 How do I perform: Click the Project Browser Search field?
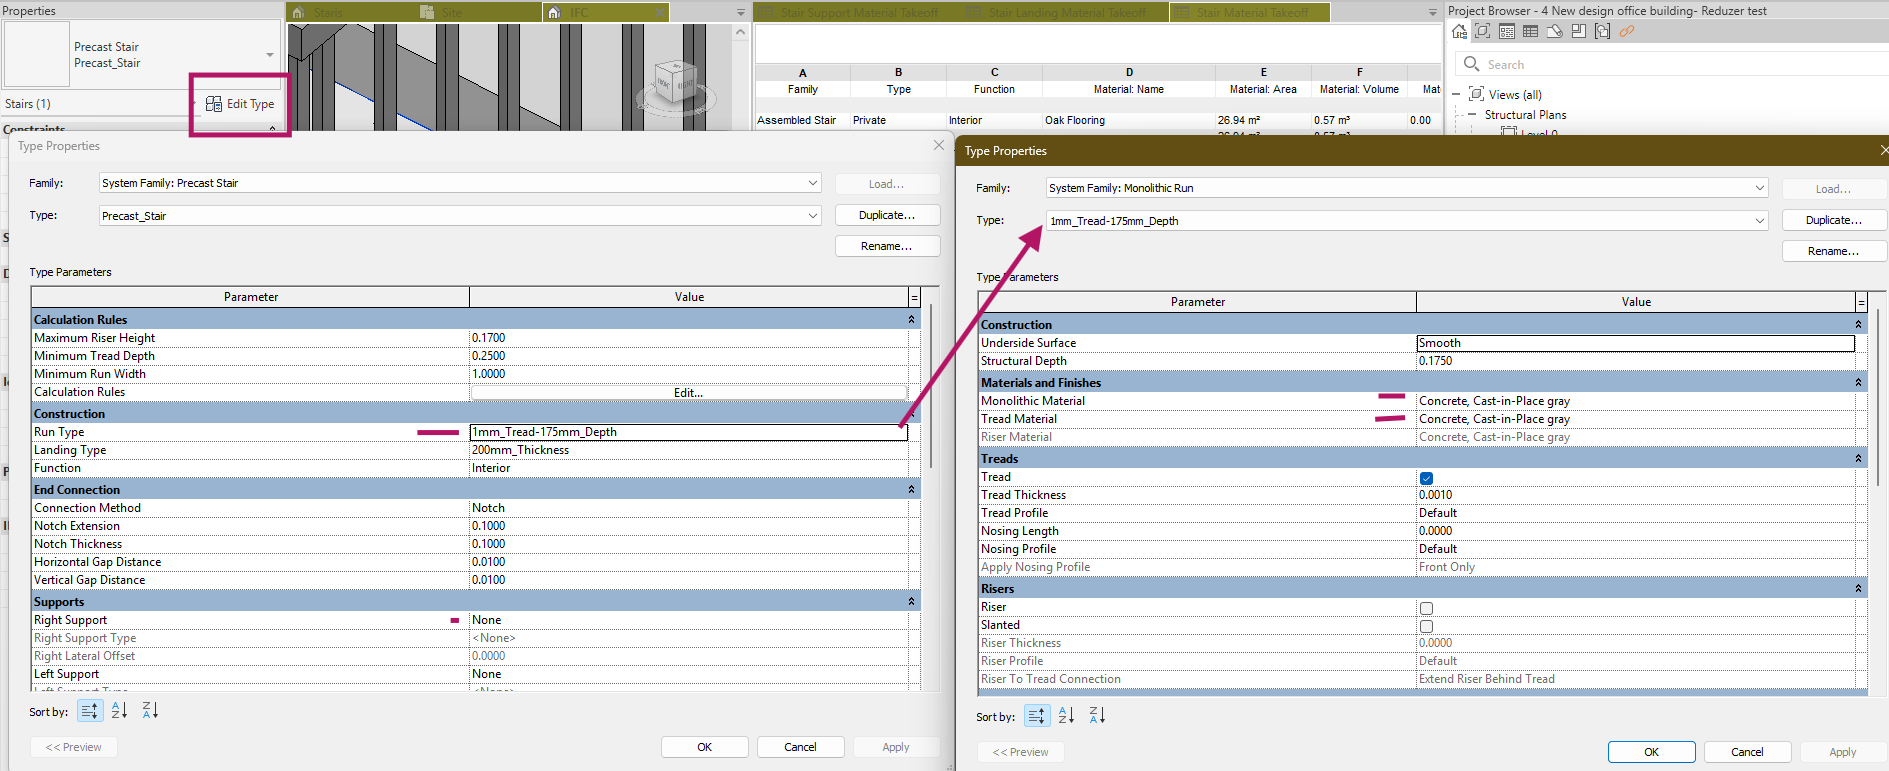1670,64
